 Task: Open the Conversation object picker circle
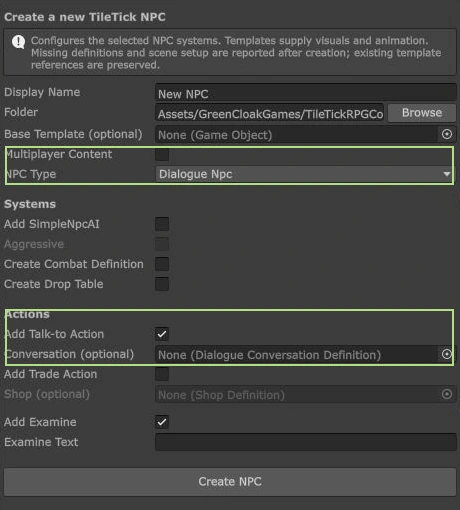(x=447, y=354)
